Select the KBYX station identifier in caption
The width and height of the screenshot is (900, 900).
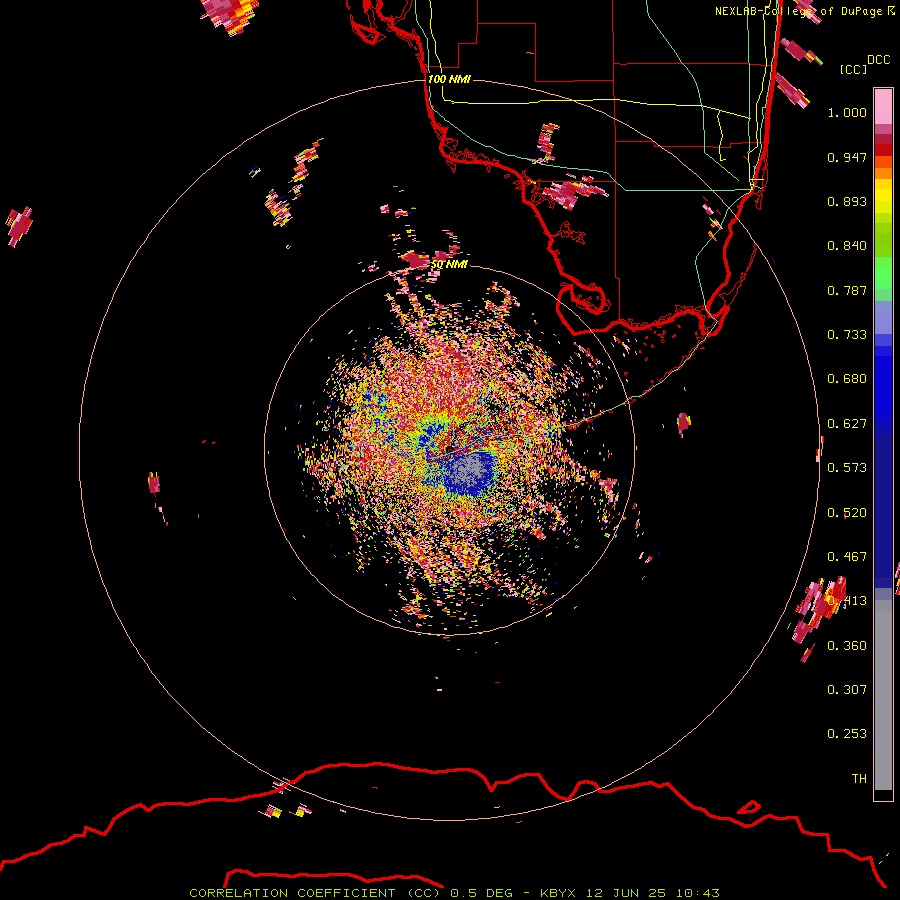(558, 893)
